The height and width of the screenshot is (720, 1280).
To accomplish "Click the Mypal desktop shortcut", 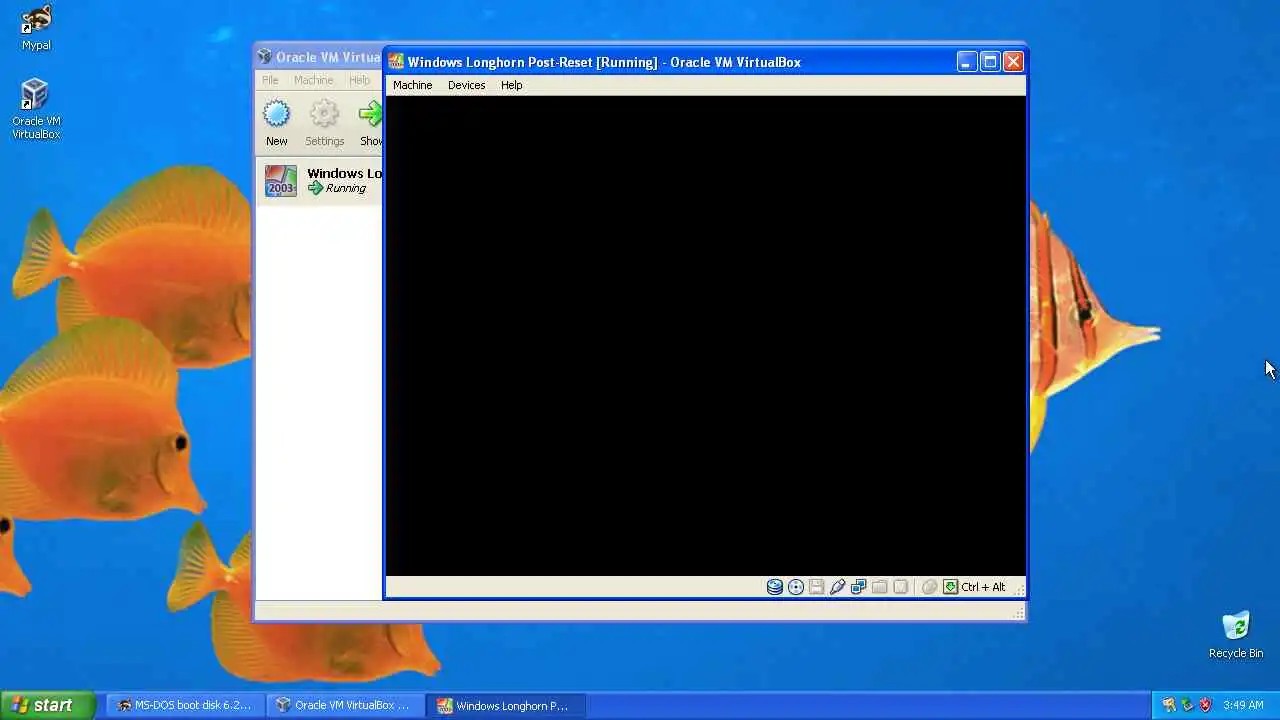I will (36, 28).
